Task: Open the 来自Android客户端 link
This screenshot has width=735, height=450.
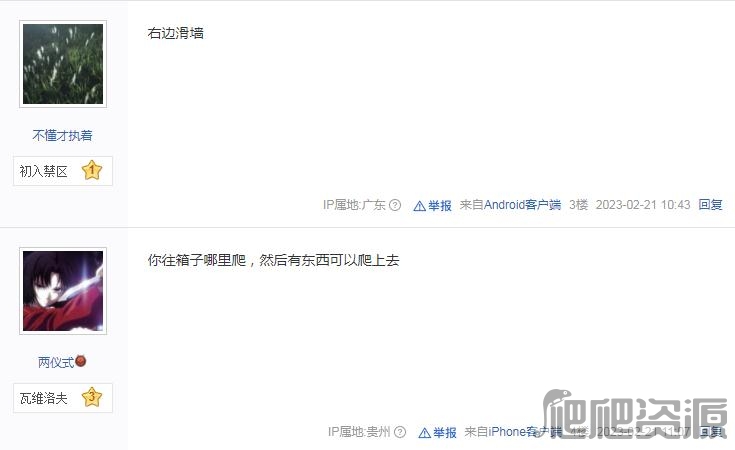Action: pyautogui.click(x=510, y=205)
